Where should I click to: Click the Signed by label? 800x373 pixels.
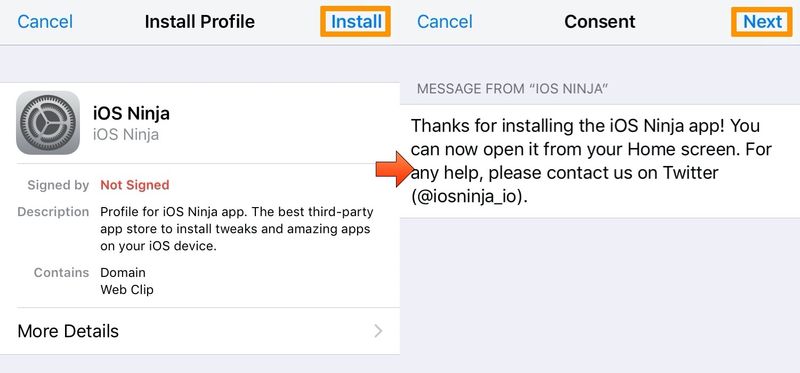click(58, 185)
